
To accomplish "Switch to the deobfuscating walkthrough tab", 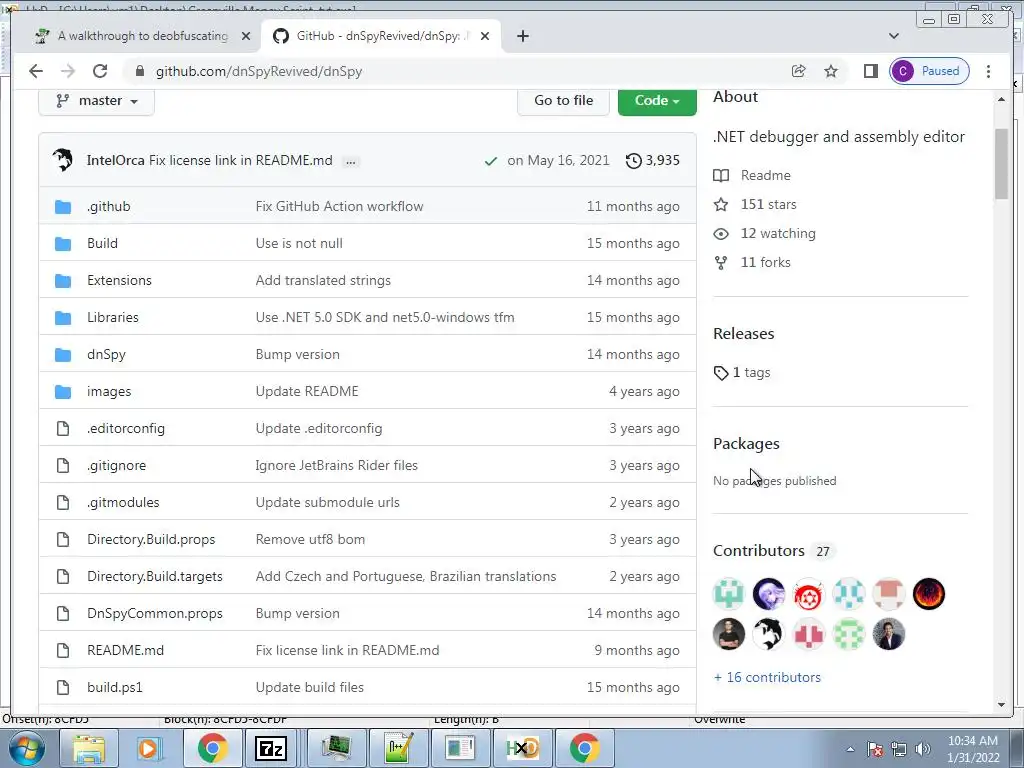I will tap(142, 36).
